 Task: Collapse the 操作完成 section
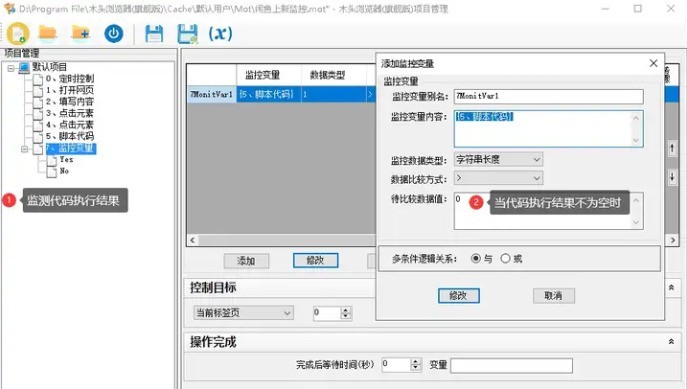pos(671,342)
